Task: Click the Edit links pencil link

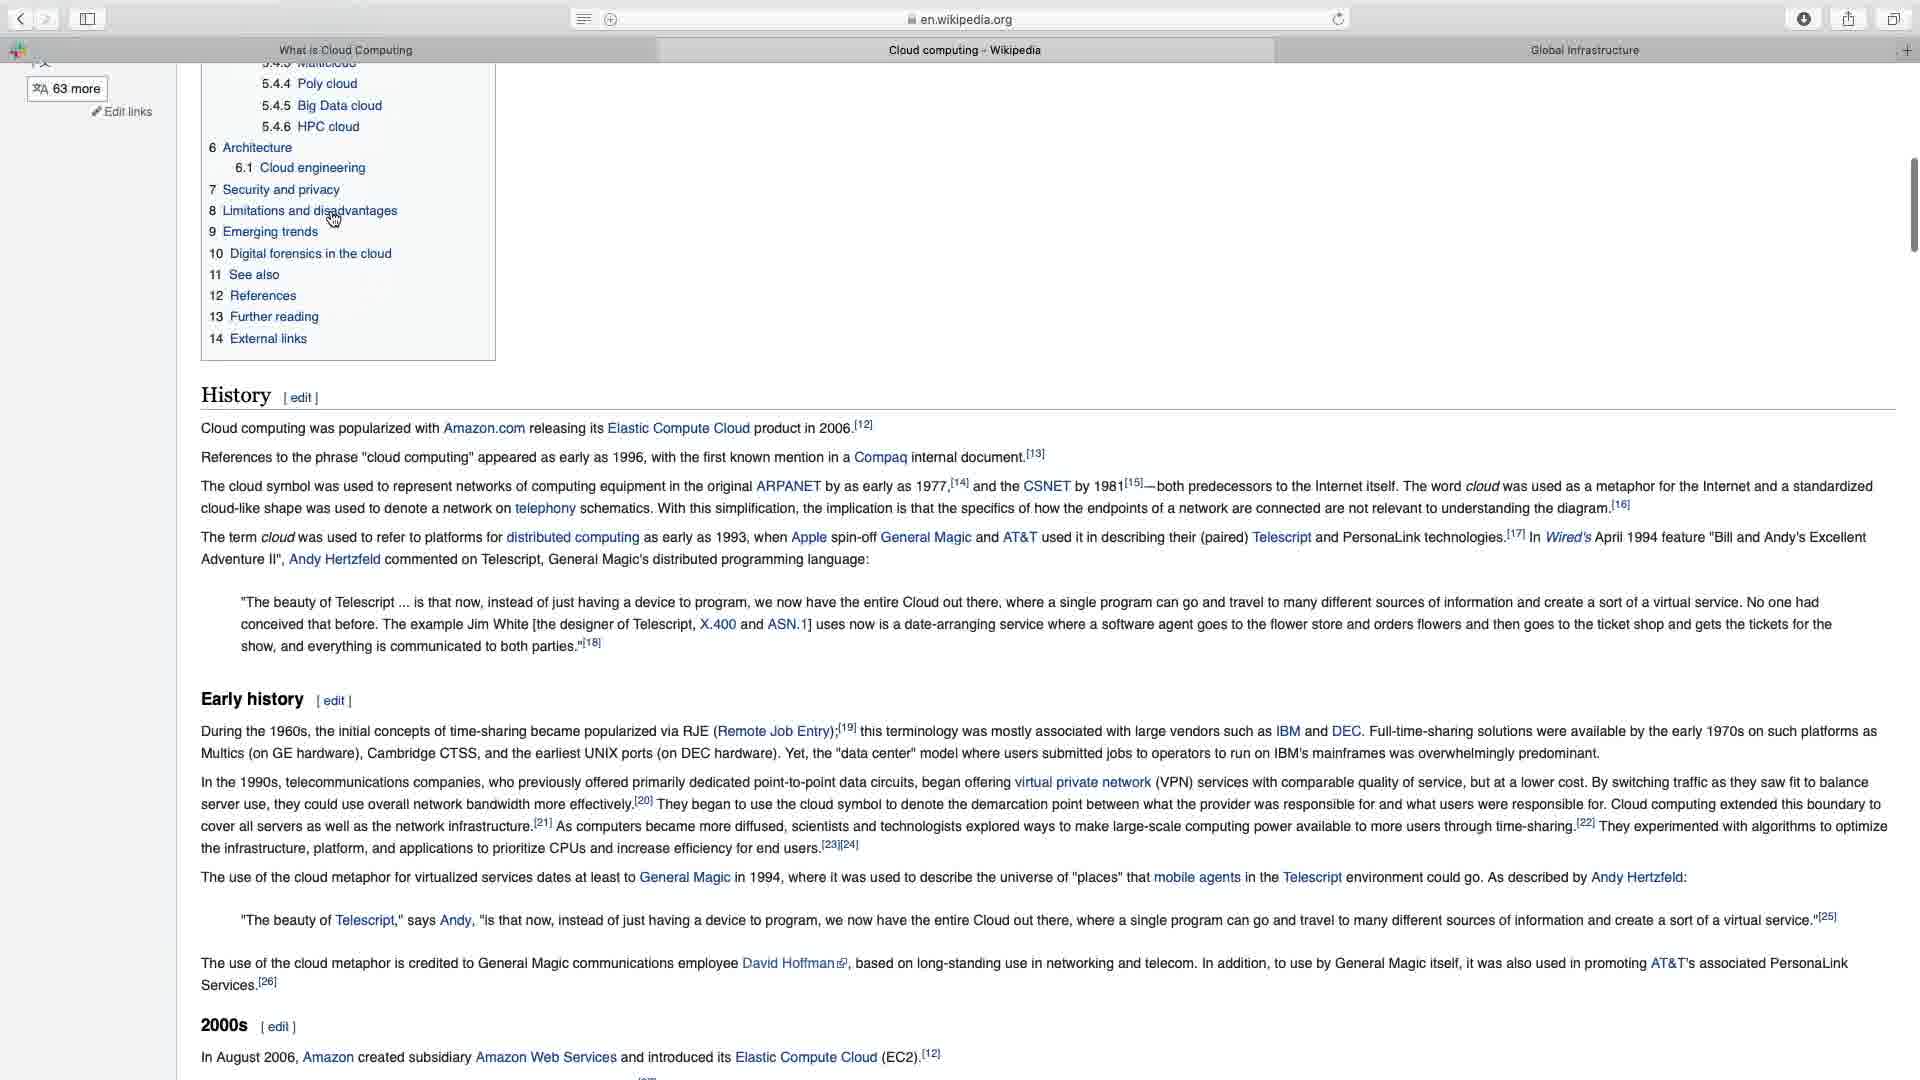Action: 122,112
